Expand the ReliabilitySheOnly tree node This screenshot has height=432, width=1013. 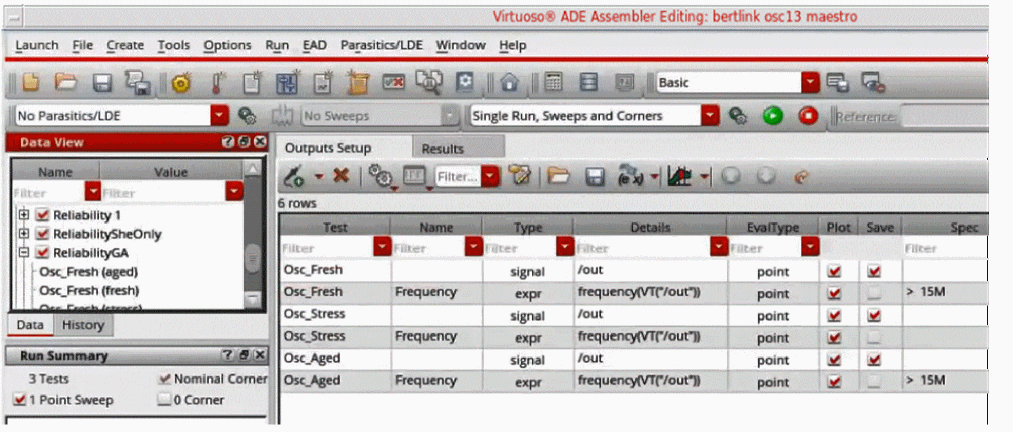coord(24,234)
